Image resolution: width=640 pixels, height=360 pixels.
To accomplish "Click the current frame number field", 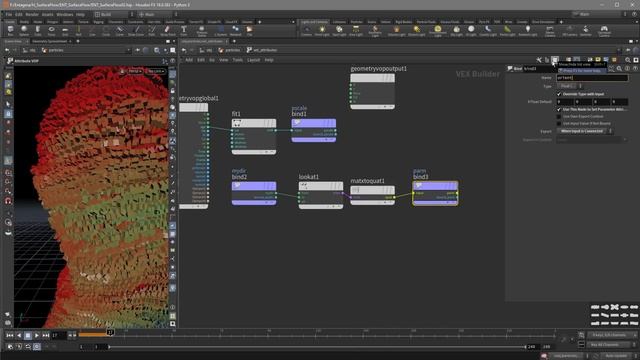I will point(58,336).
